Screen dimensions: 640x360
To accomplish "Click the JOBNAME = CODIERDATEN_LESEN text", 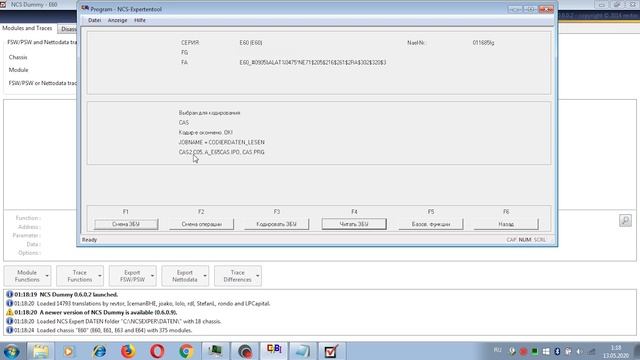I will pyautogui.click(x=222, y=142).
